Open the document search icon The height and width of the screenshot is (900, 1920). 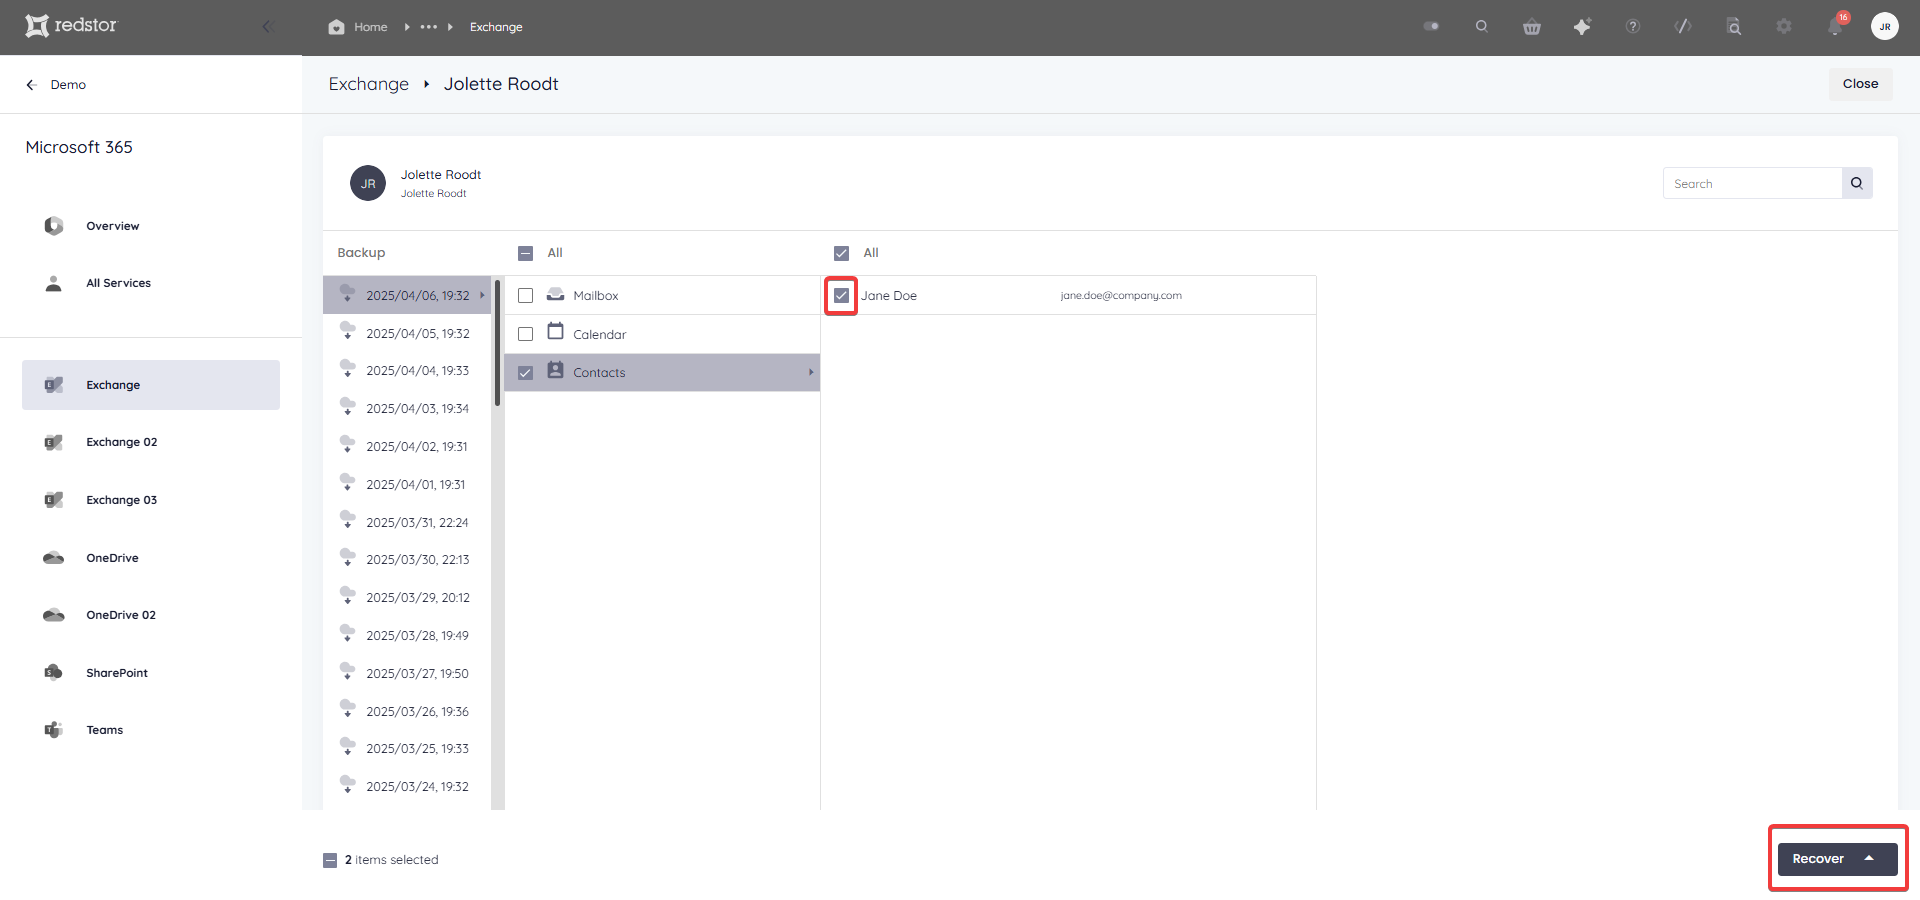coord(1733,27)
